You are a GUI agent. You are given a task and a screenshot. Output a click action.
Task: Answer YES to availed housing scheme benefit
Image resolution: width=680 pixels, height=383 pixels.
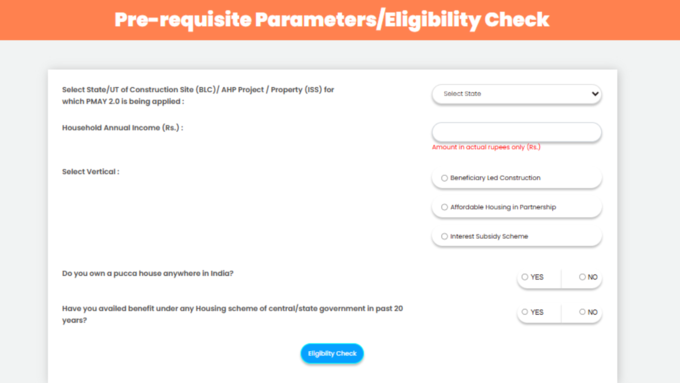[x=525, y=312]
